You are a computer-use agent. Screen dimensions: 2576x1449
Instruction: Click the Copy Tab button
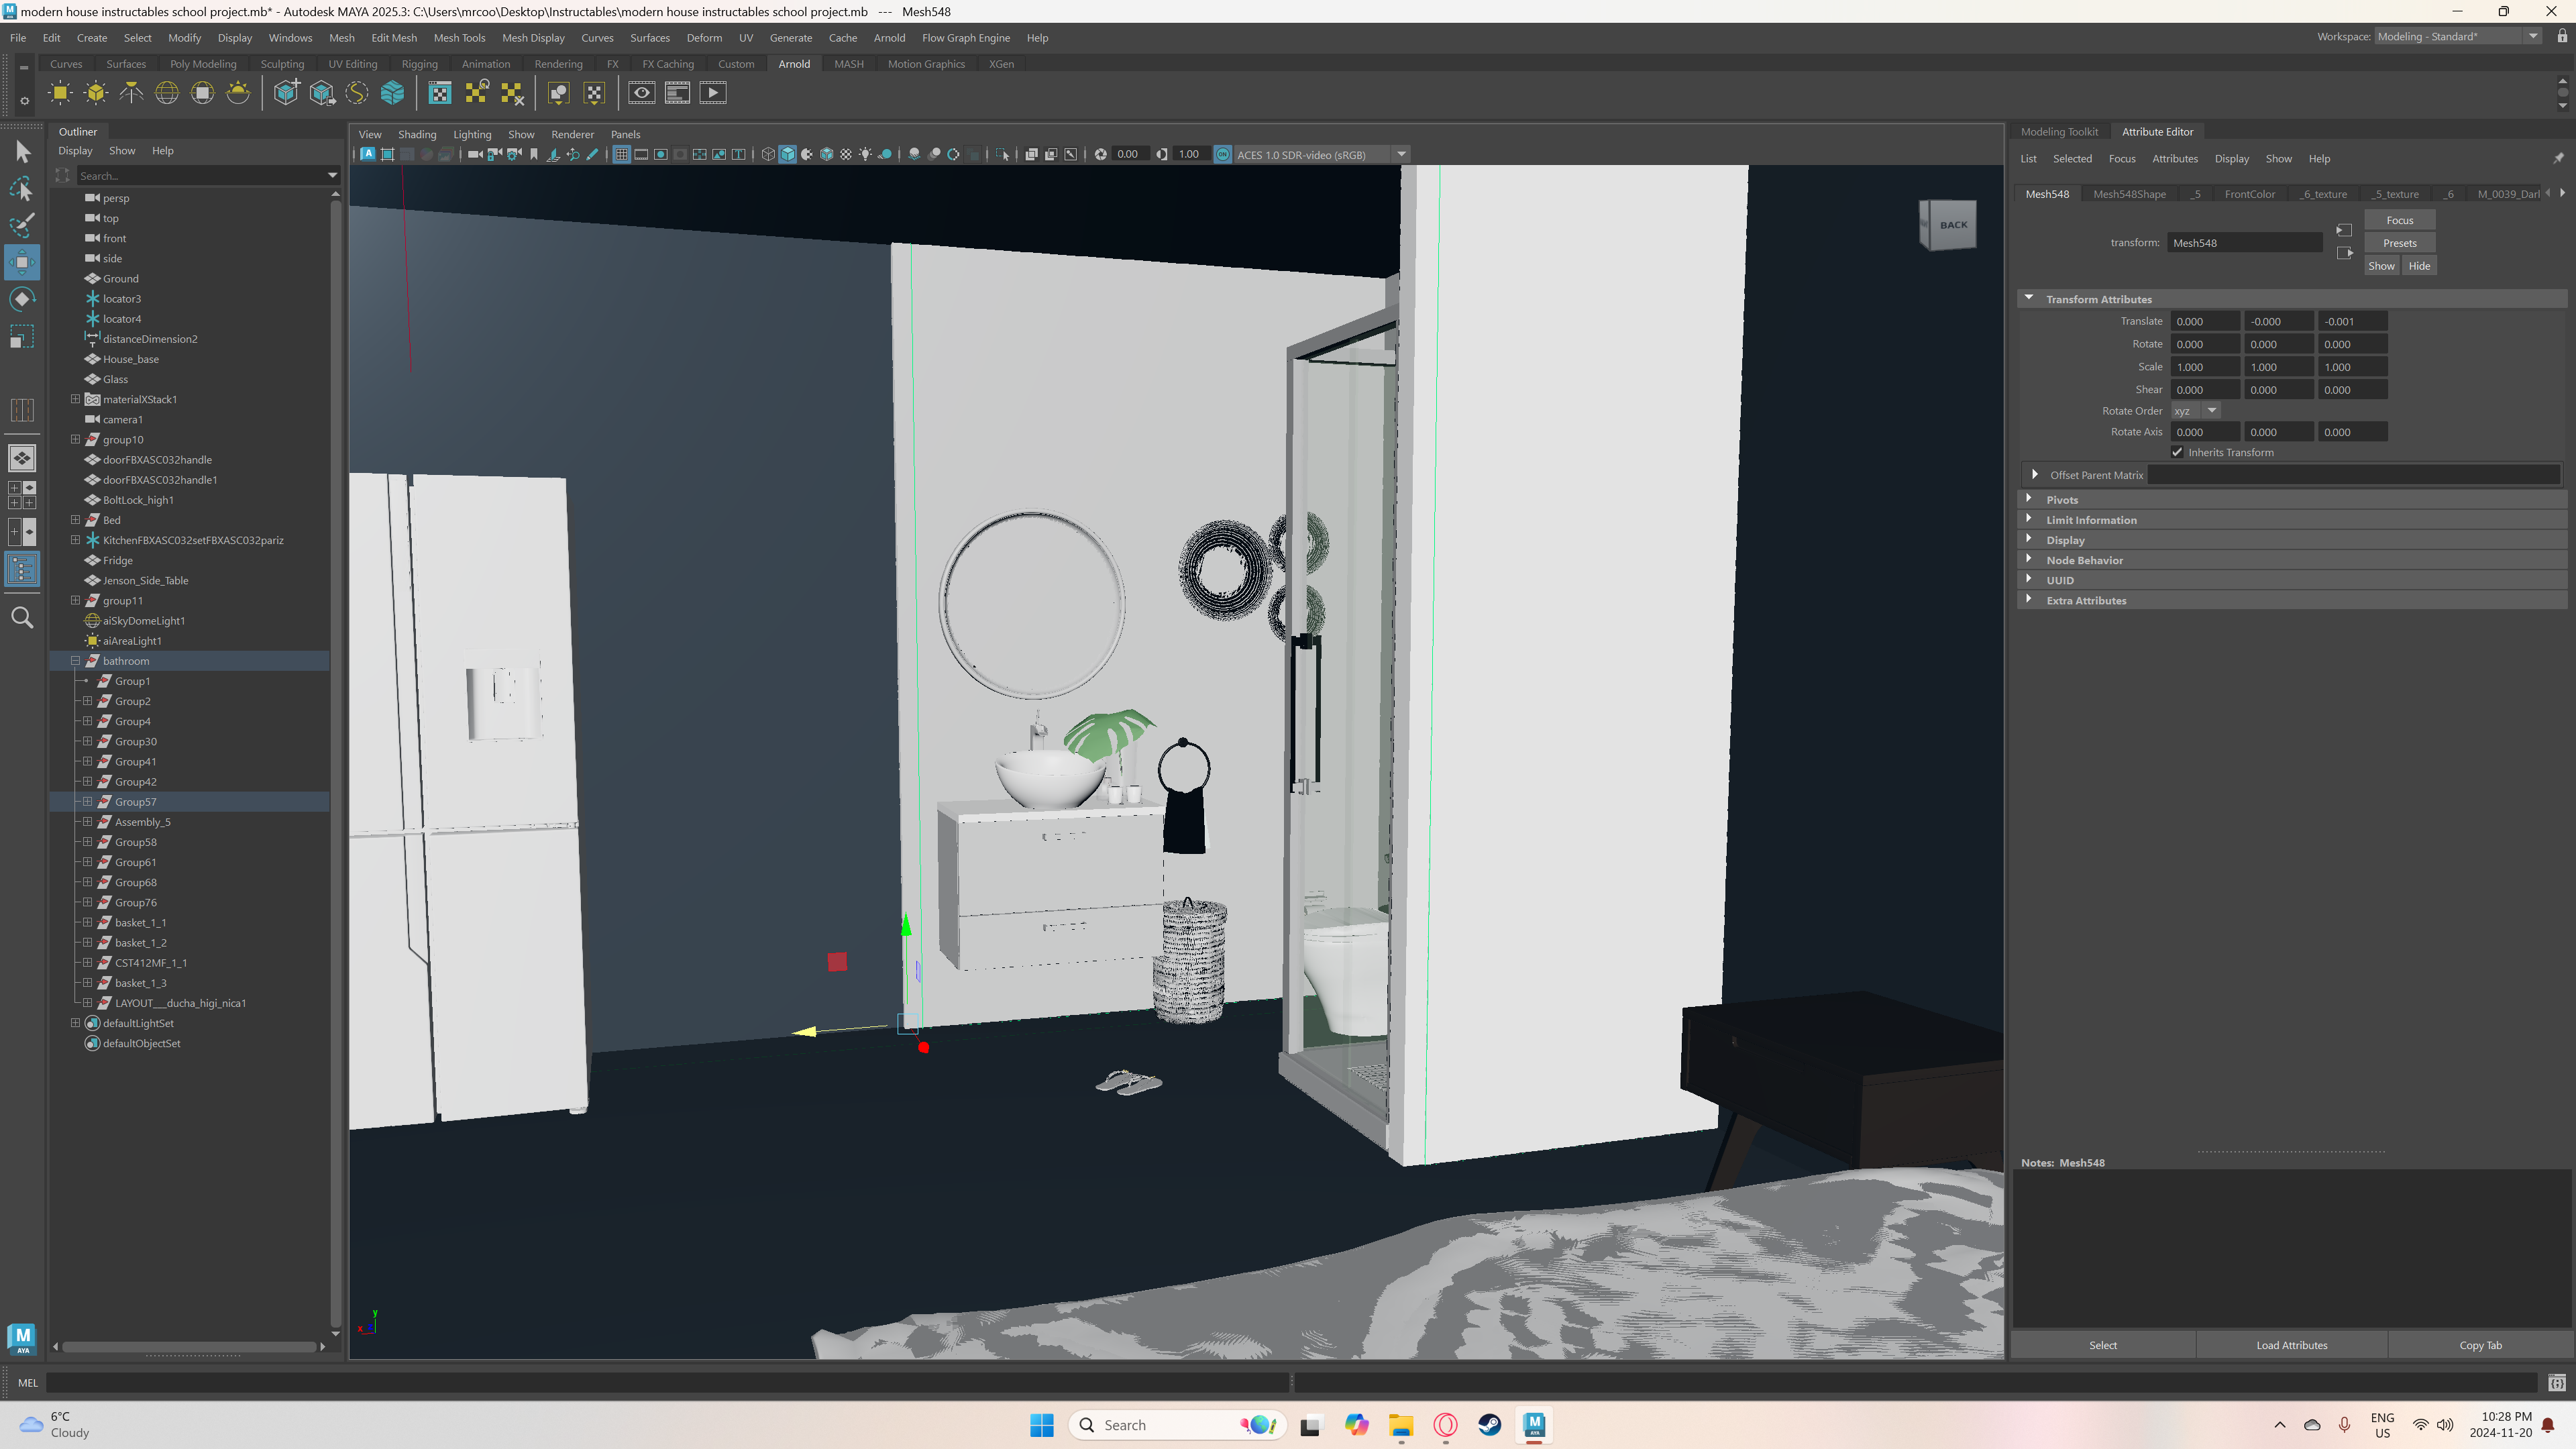pyautogui.click(x=2480, y=1345)
